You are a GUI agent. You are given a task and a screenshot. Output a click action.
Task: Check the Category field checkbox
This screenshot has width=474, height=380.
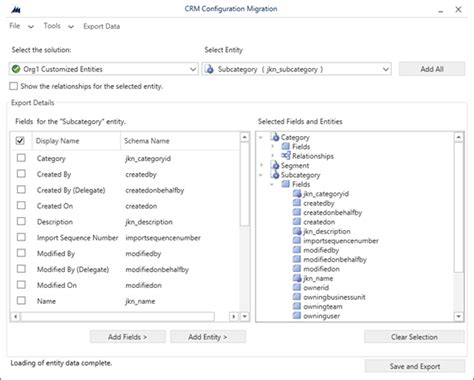[21, 158]
